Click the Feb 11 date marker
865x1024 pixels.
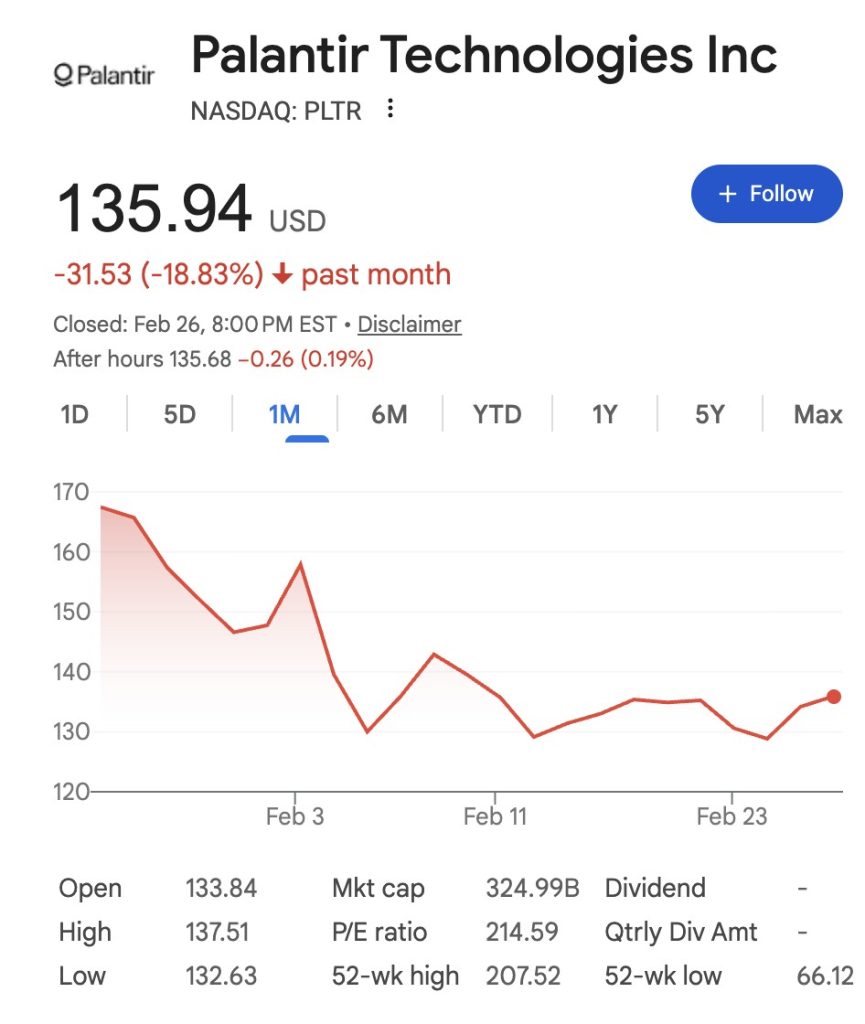tap(495, 817)
